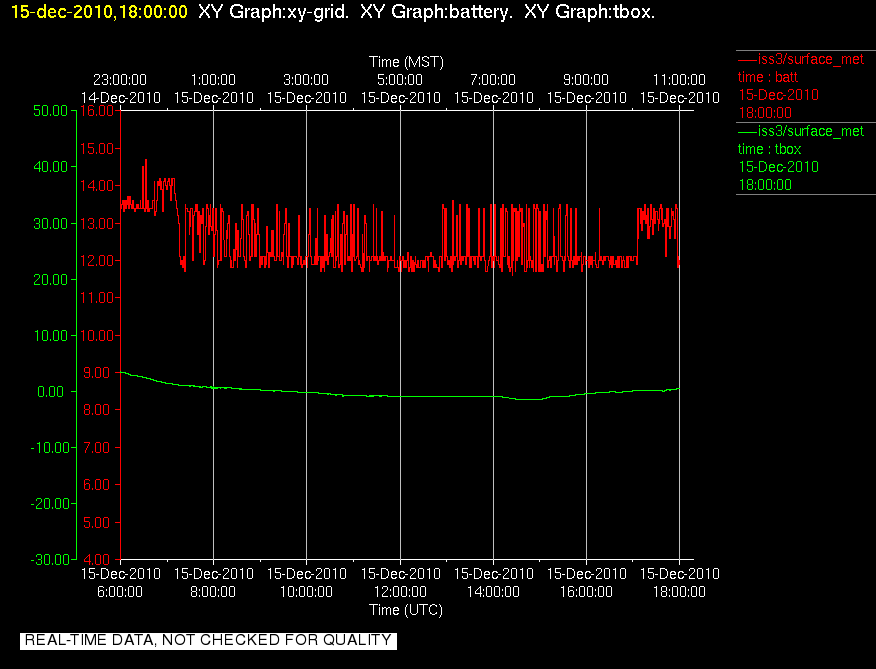Click the 9:00:00 MST tick label
Image resolution: width=876 pixels, height=669 pixels.
[586, 80]
